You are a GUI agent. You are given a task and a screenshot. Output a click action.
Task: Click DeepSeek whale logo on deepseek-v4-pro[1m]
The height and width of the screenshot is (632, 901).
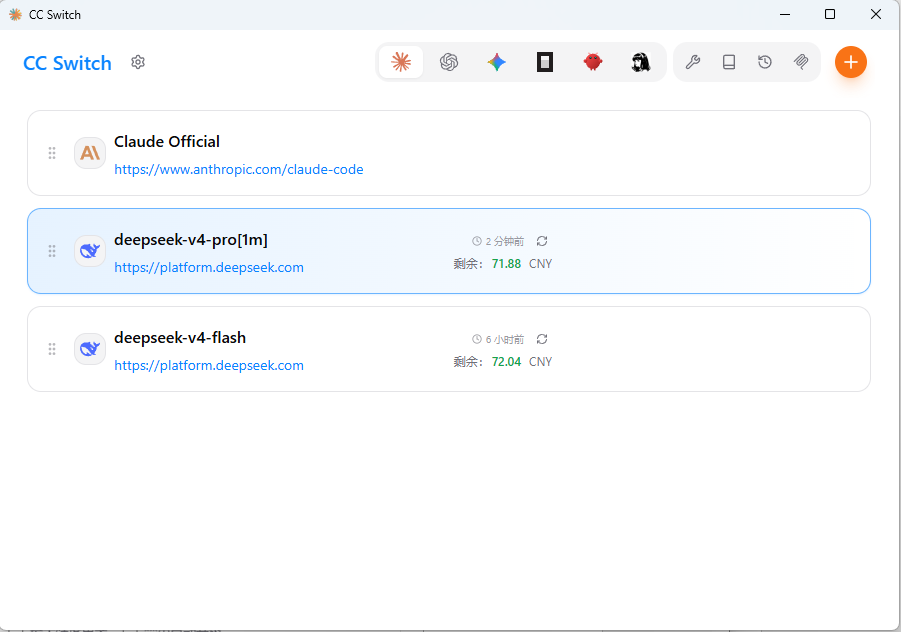coord(90,251)
